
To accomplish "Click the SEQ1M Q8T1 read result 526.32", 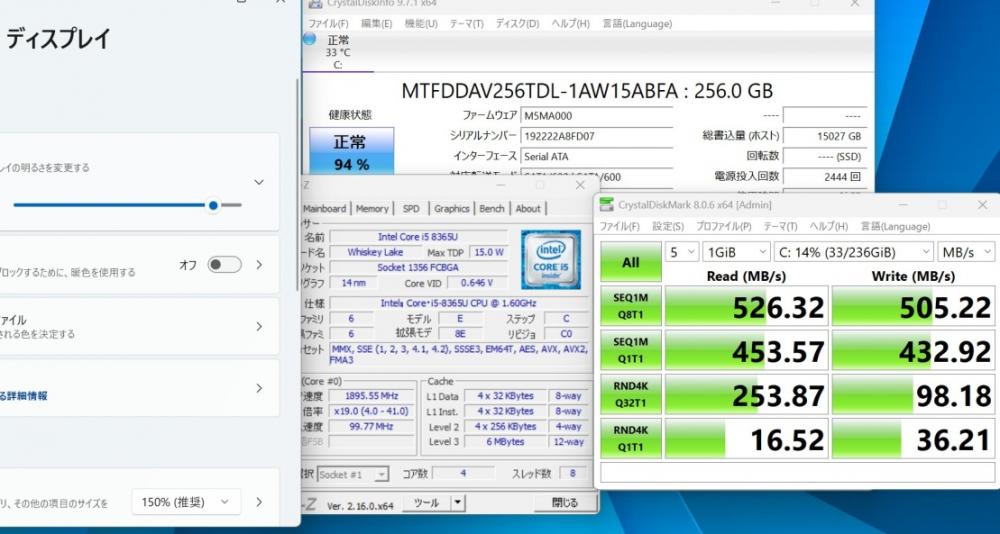I will [746, 306].
